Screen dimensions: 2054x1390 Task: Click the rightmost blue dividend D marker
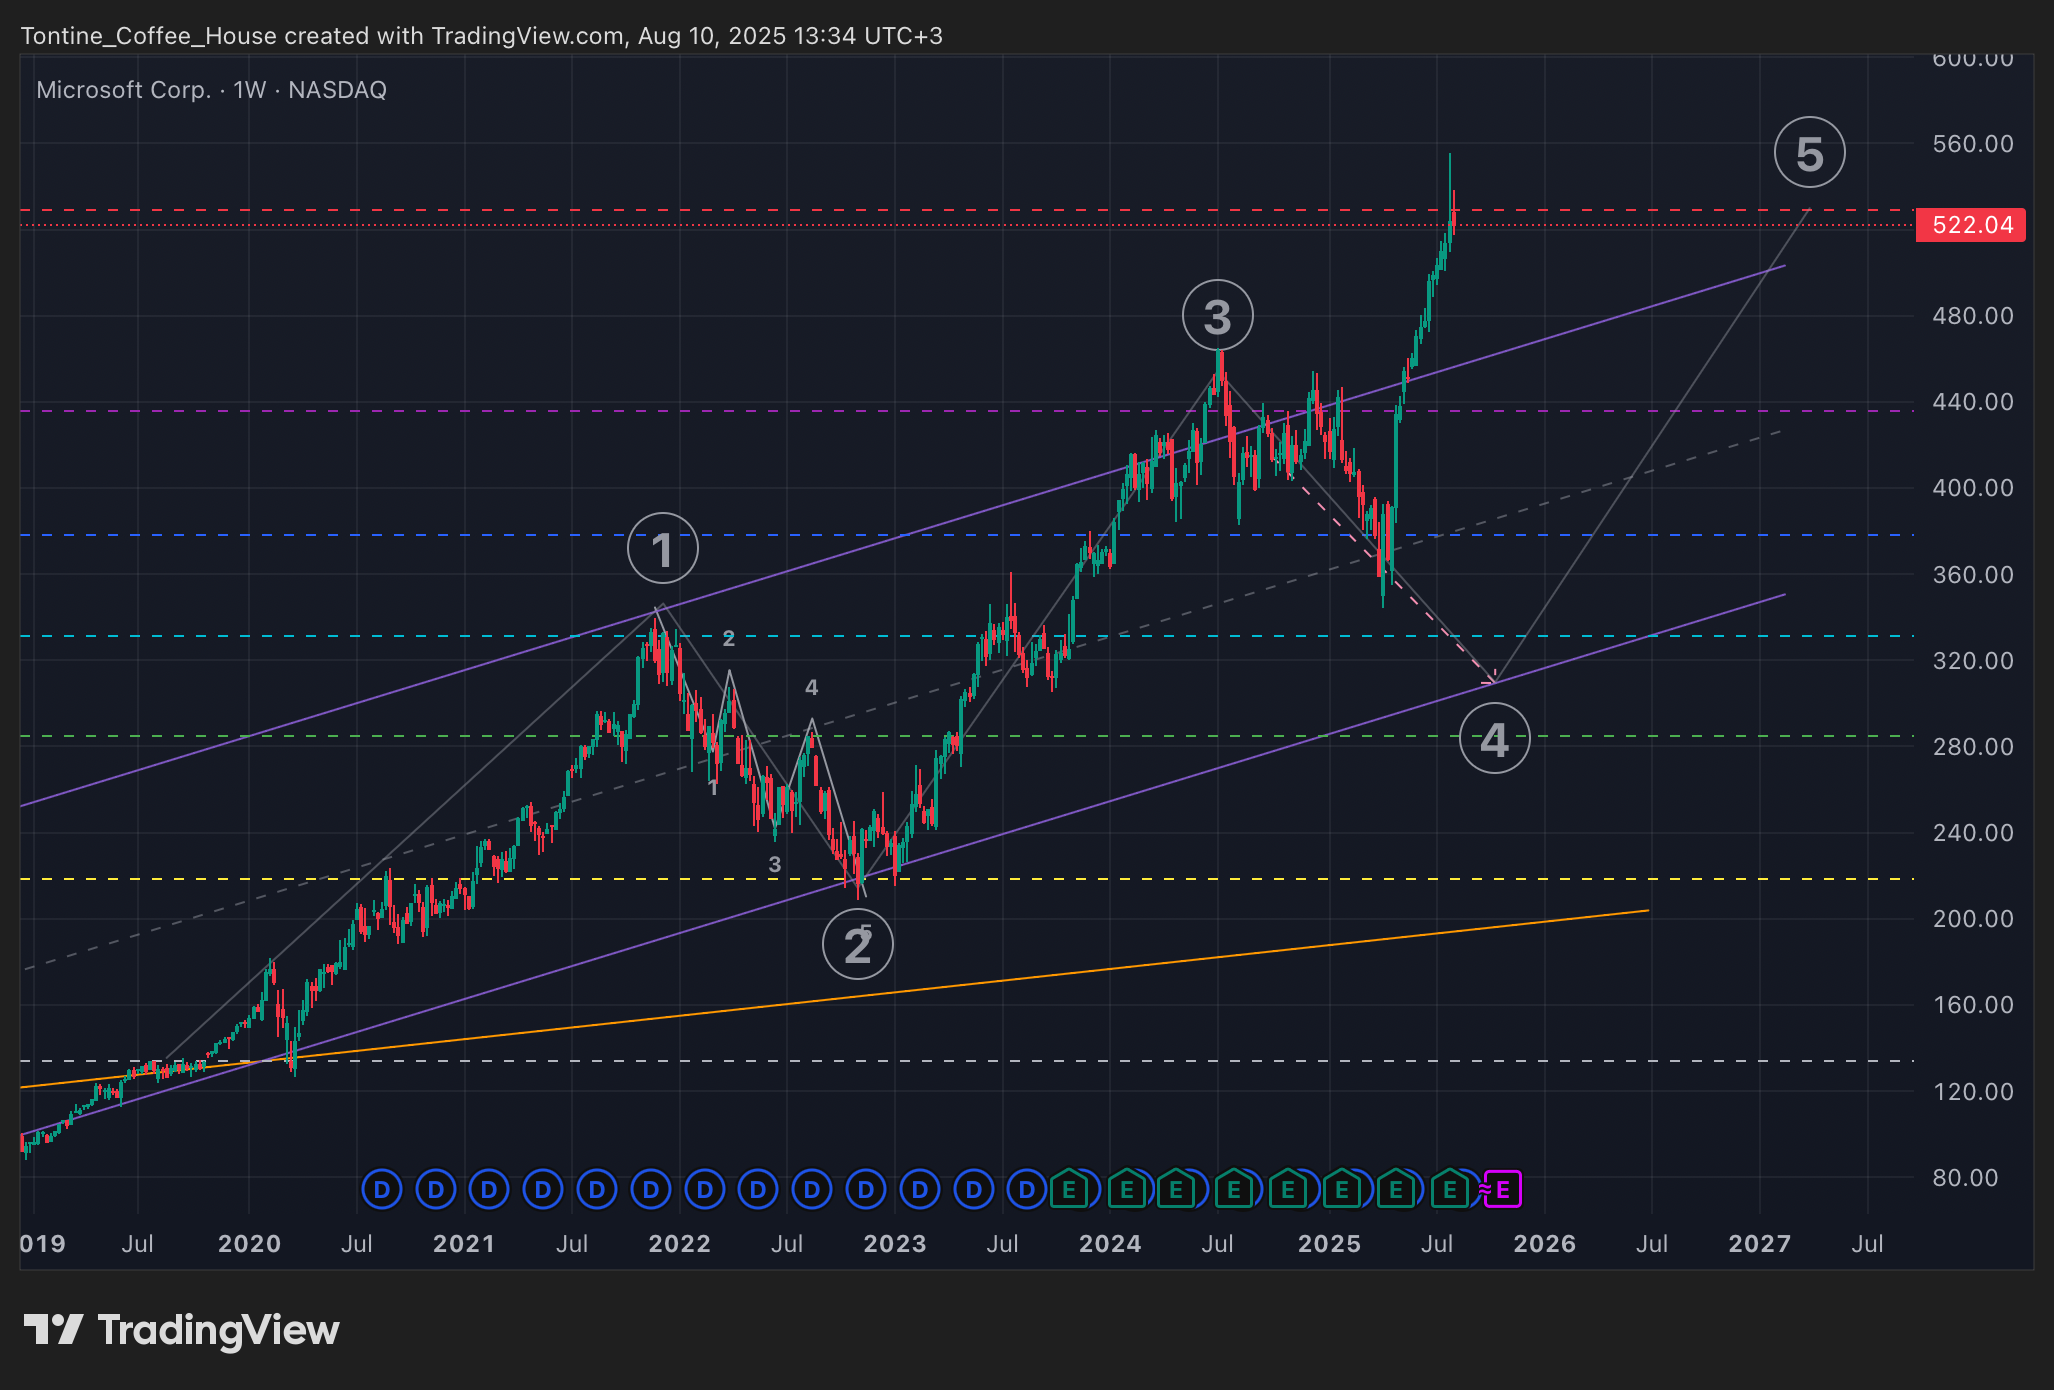point(1027,1190)
